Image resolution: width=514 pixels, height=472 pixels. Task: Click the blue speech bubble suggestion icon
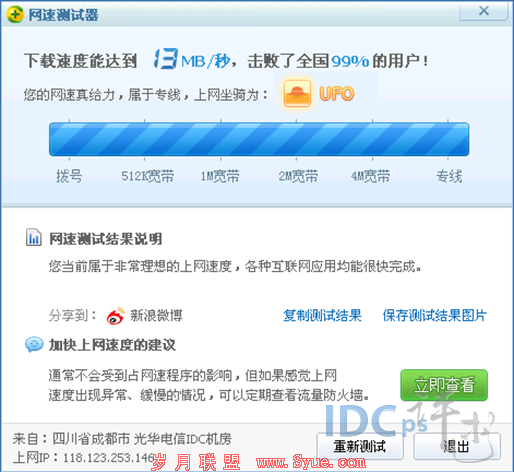[x=34, y=344]
